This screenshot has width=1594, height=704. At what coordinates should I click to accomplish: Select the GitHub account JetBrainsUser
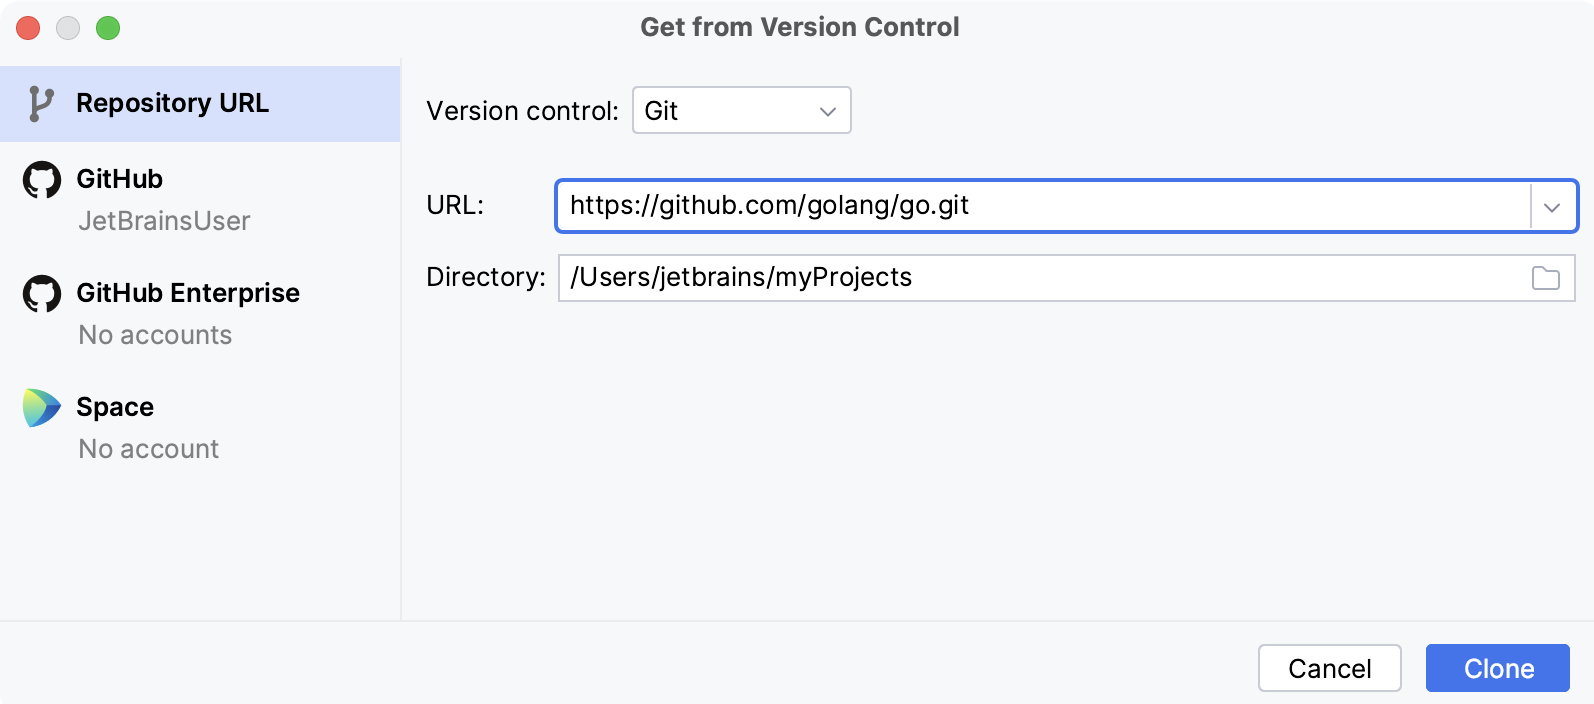point(165,221)
